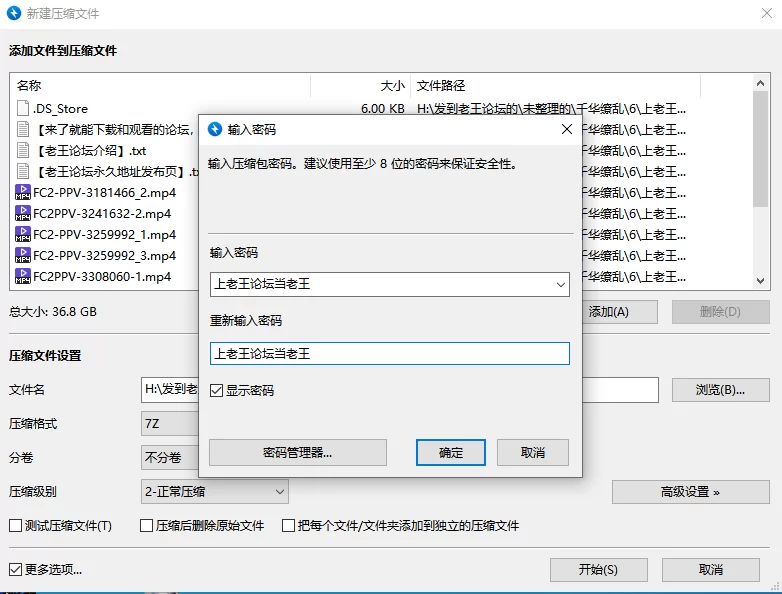Viewport: 782px width, 594px height.
Task: Open the 分卷 不分卷 dropdown
Action: 170,457
